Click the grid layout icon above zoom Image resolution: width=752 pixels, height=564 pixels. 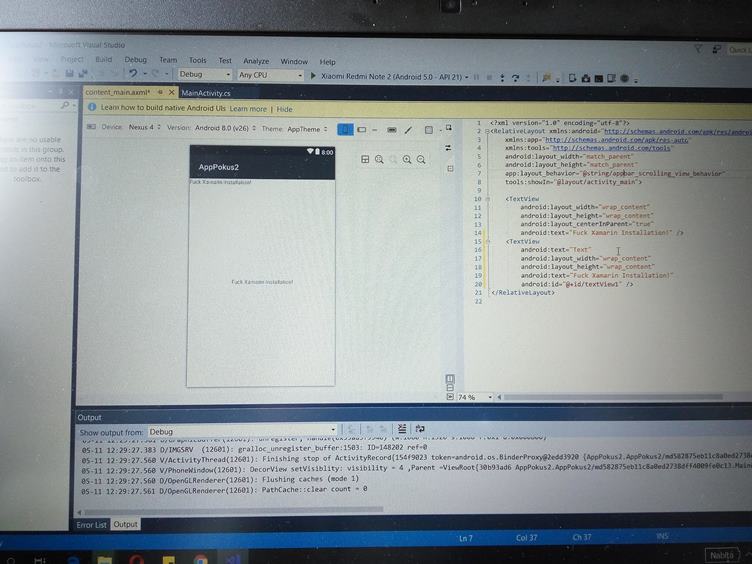(365, 159)
